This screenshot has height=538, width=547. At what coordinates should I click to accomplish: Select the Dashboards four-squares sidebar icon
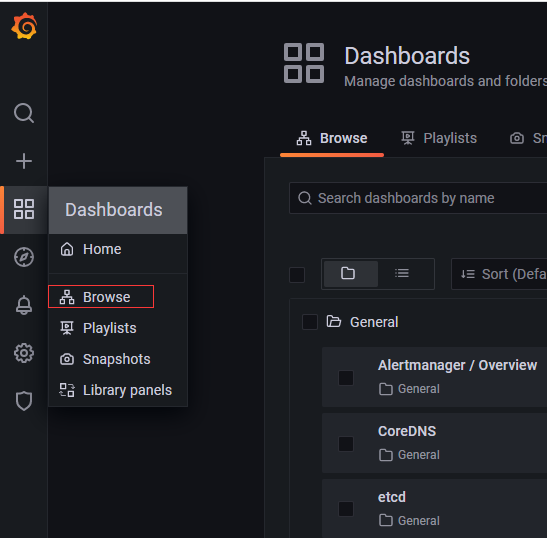[24, 209]
